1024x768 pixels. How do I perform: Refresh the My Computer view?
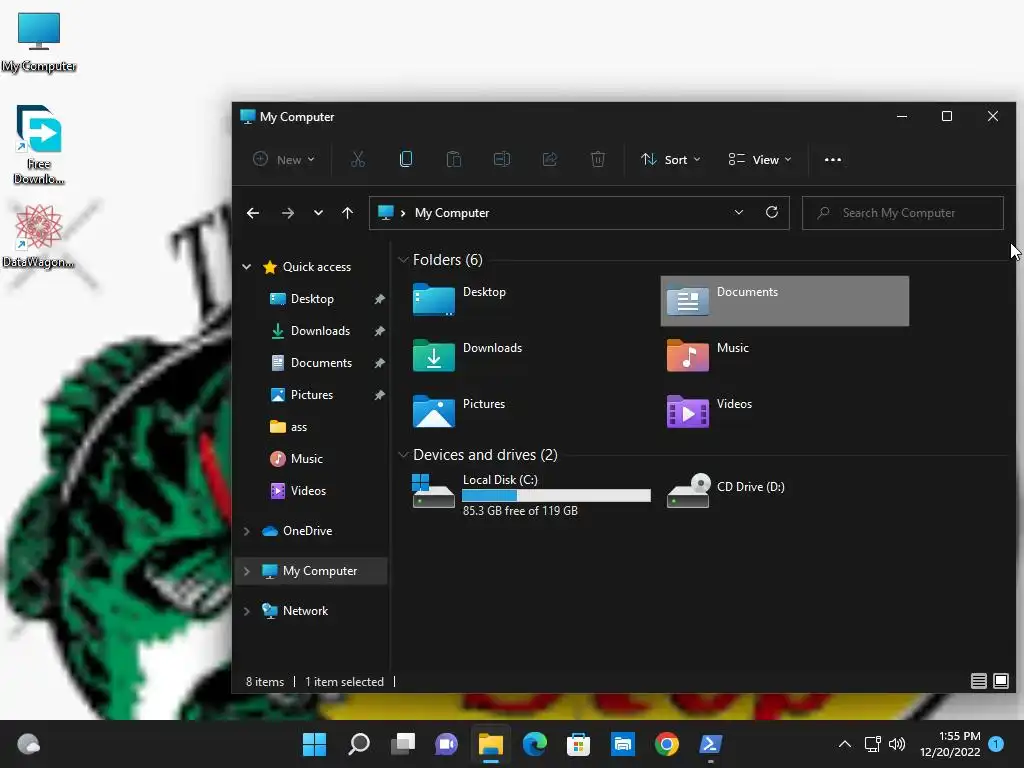[772, 212]
